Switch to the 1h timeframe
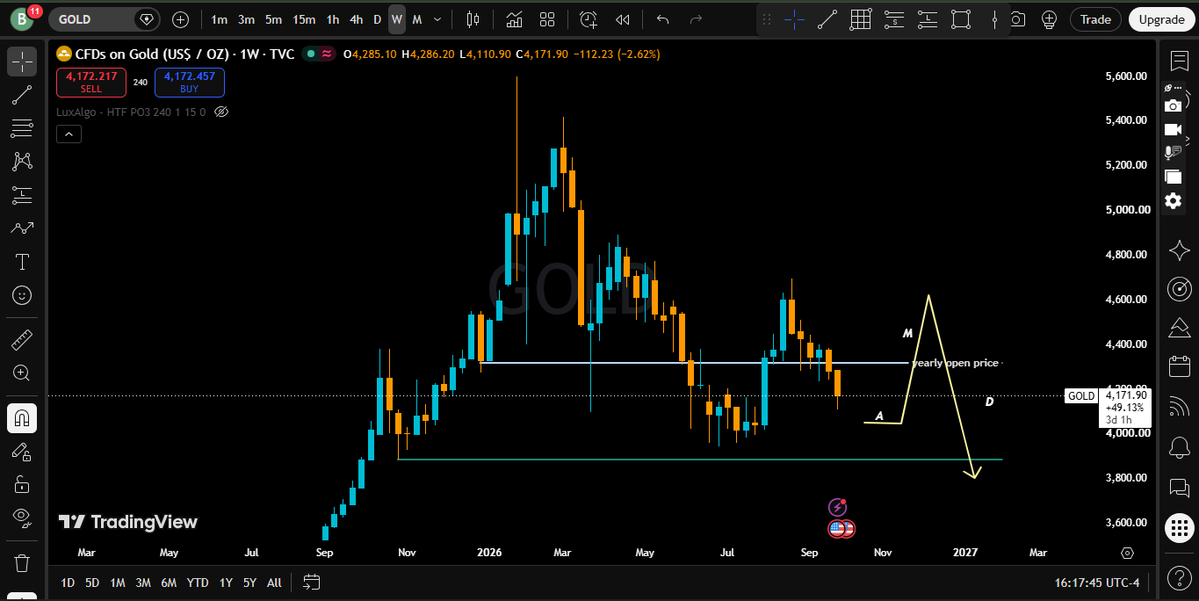This screenshot has width=1199, height=601. 333,19
